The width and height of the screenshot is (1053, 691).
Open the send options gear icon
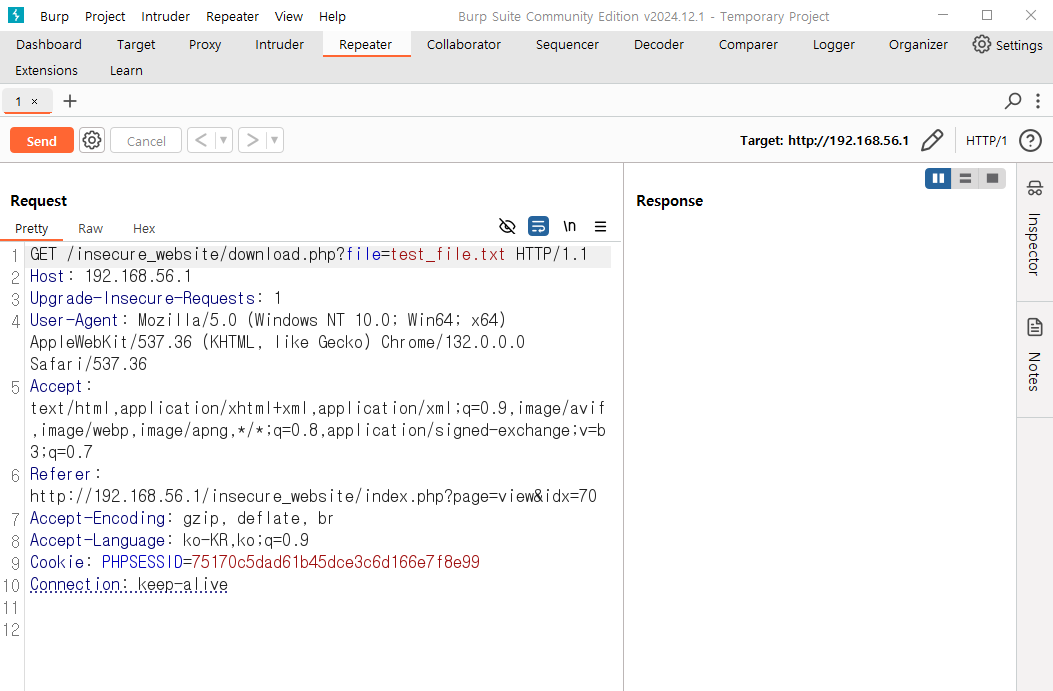(x=92, y=140)
